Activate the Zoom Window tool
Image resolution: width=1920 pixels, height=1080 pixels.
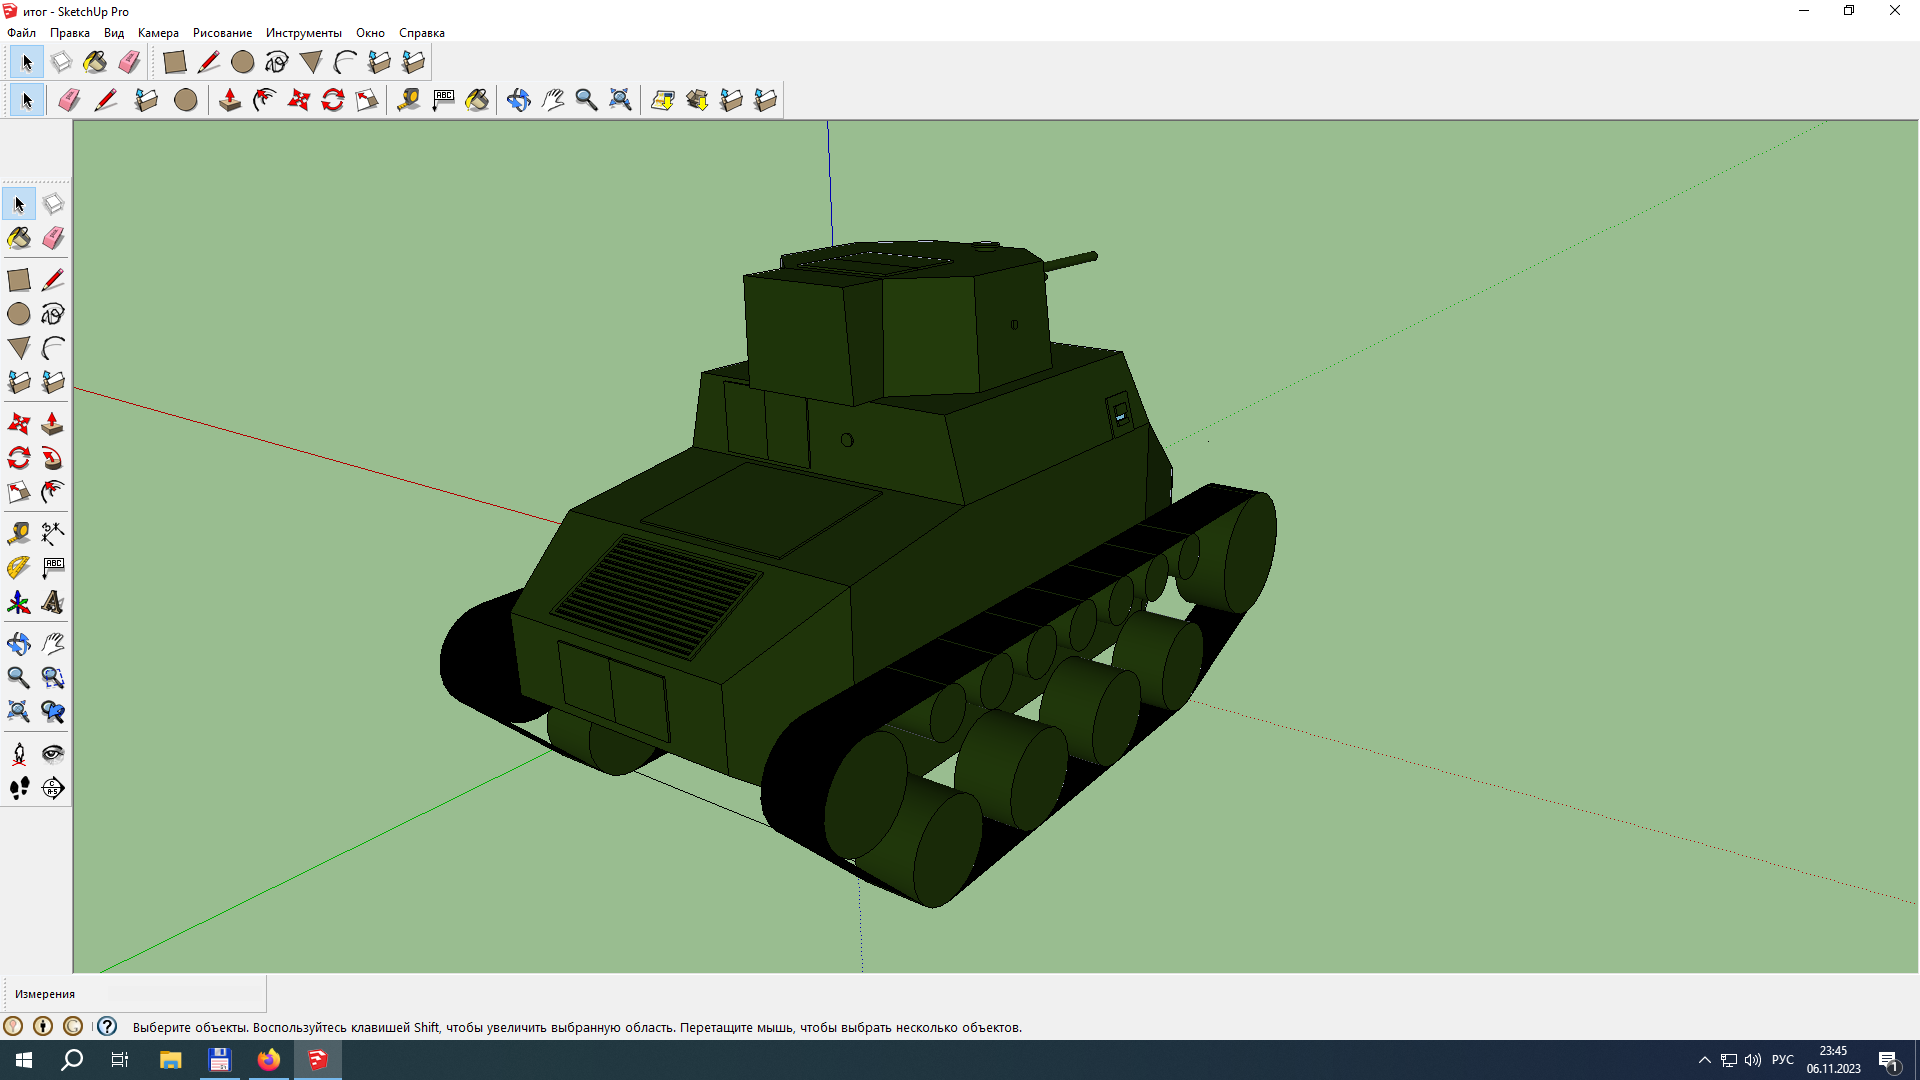(x=53, y=678)
